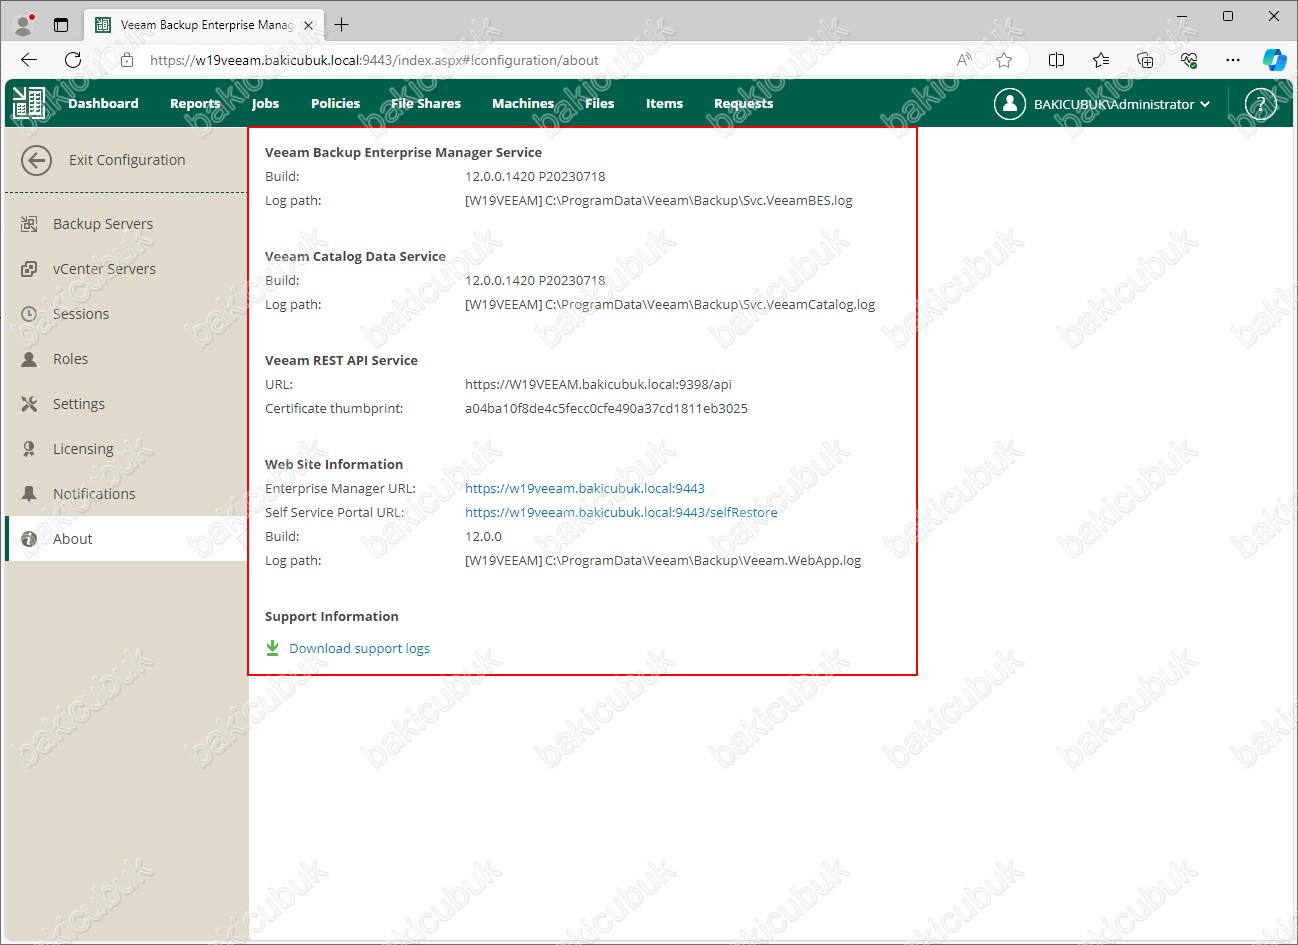This screenshot has height=945, width=1298.
Task: Open the Machines tab
Action: (x=523, y=103)
